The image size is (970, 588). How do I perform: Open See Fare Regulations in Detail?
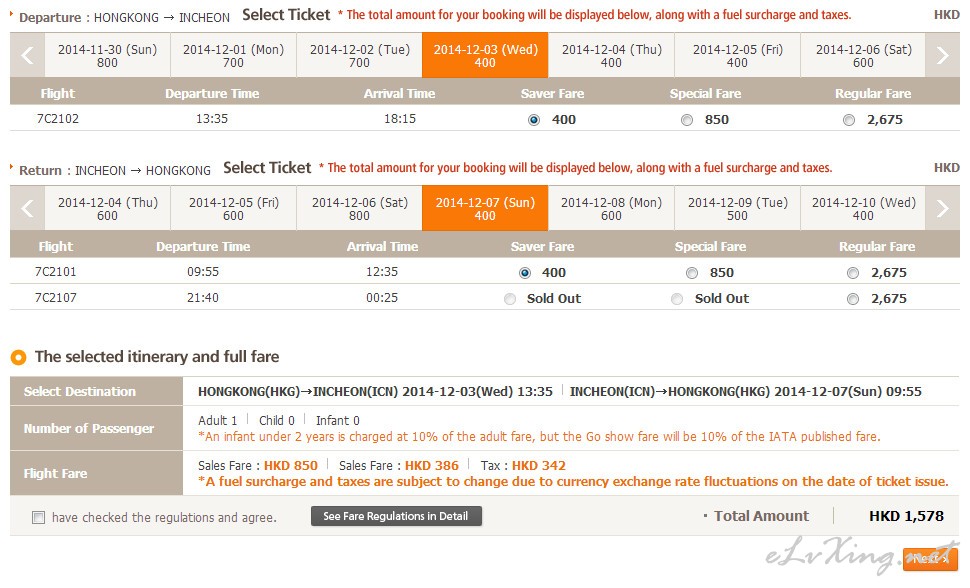396,517
